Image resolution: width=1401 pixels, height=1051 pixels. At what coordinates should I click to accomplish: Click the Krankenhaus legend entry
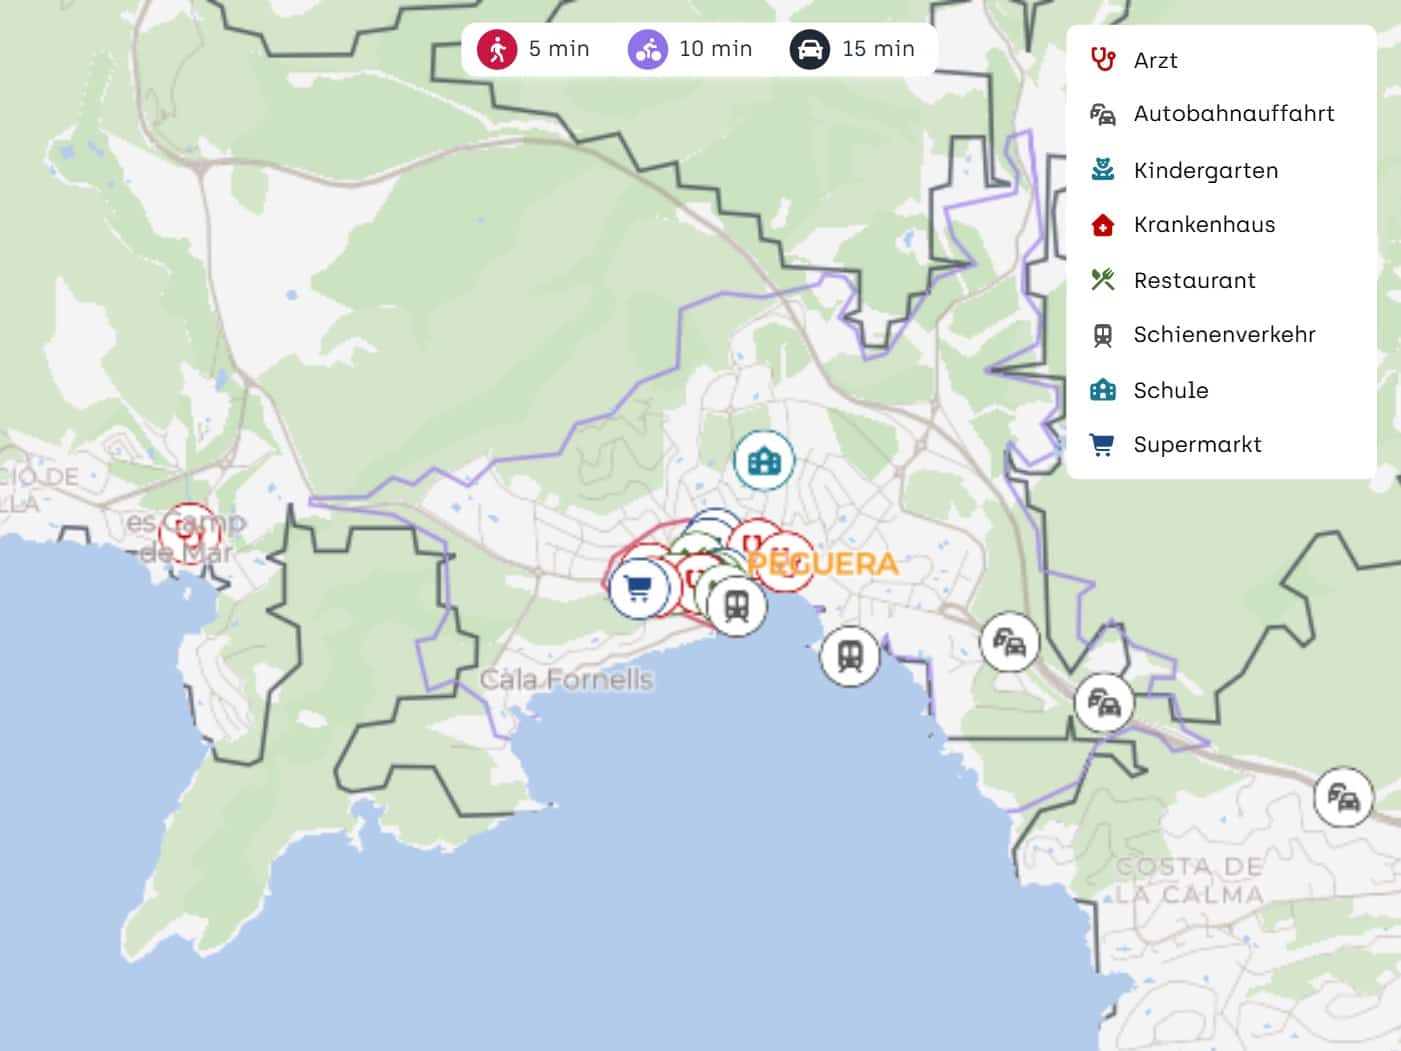coord(1203,225)
